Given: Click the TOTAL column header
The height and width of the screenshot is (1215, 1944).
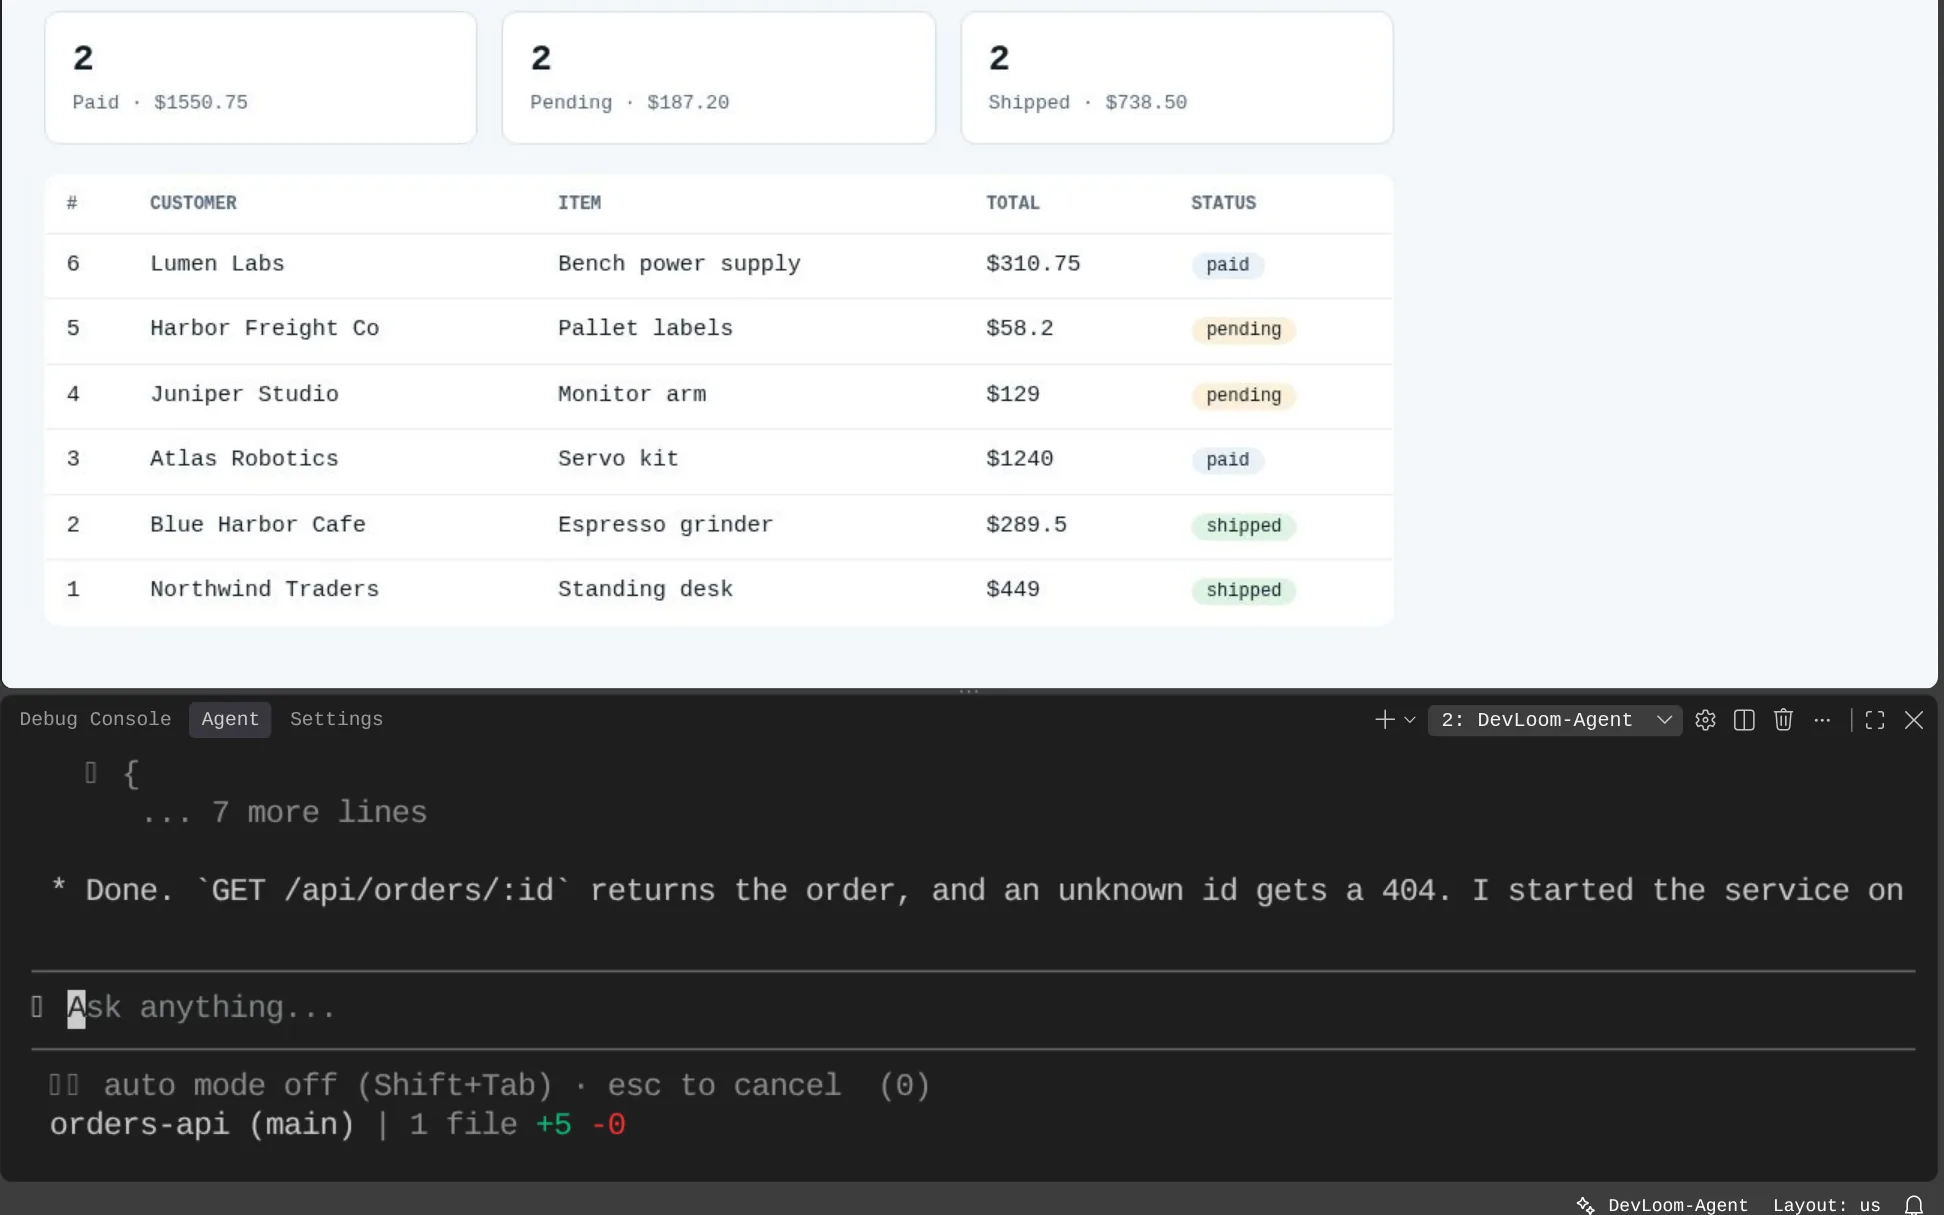Looking at the screenshot, I should click(1012, 203).
